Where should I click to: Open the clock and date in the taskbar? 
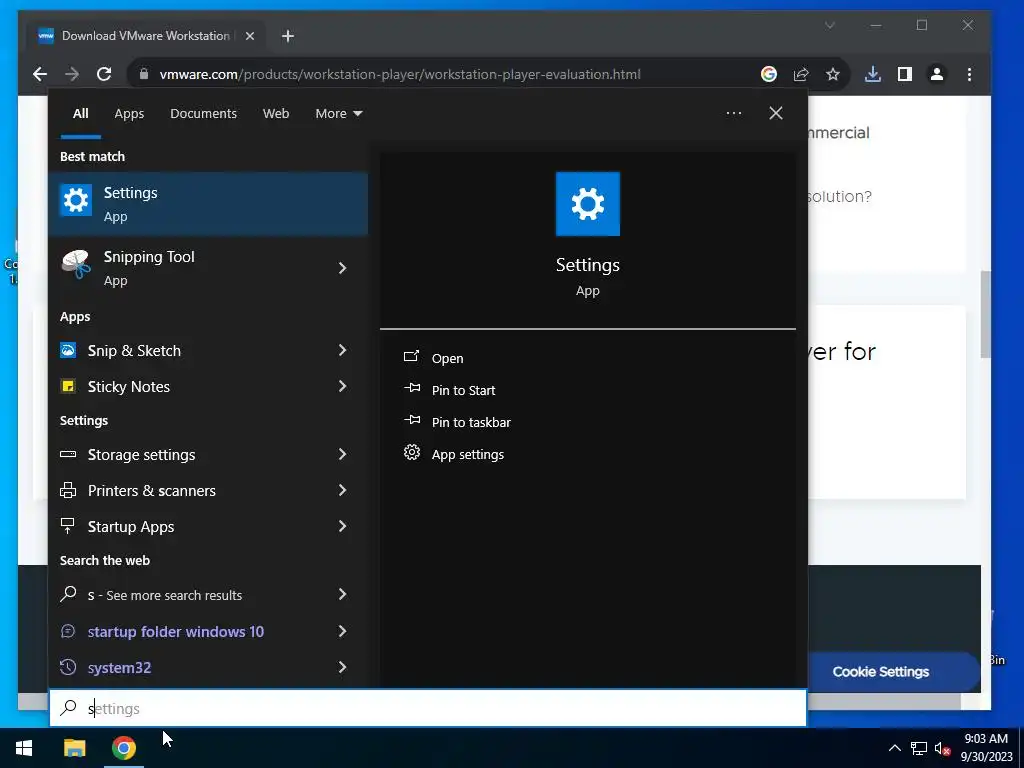pos(986,748)
